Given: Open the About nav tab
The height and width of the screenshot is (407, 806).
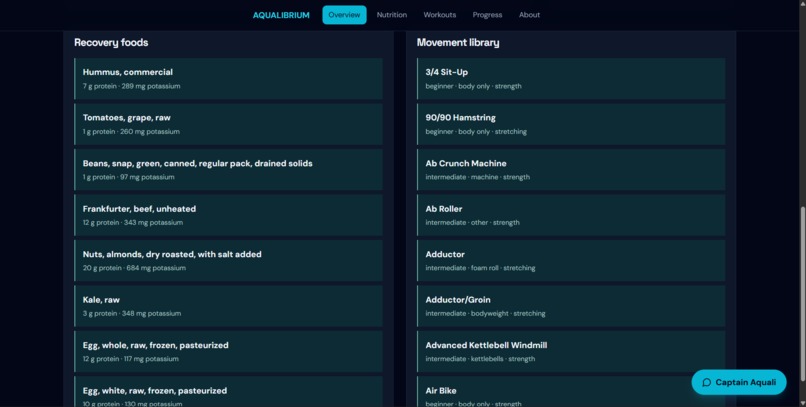Looking at the screenshot, I should coord(529,15).
